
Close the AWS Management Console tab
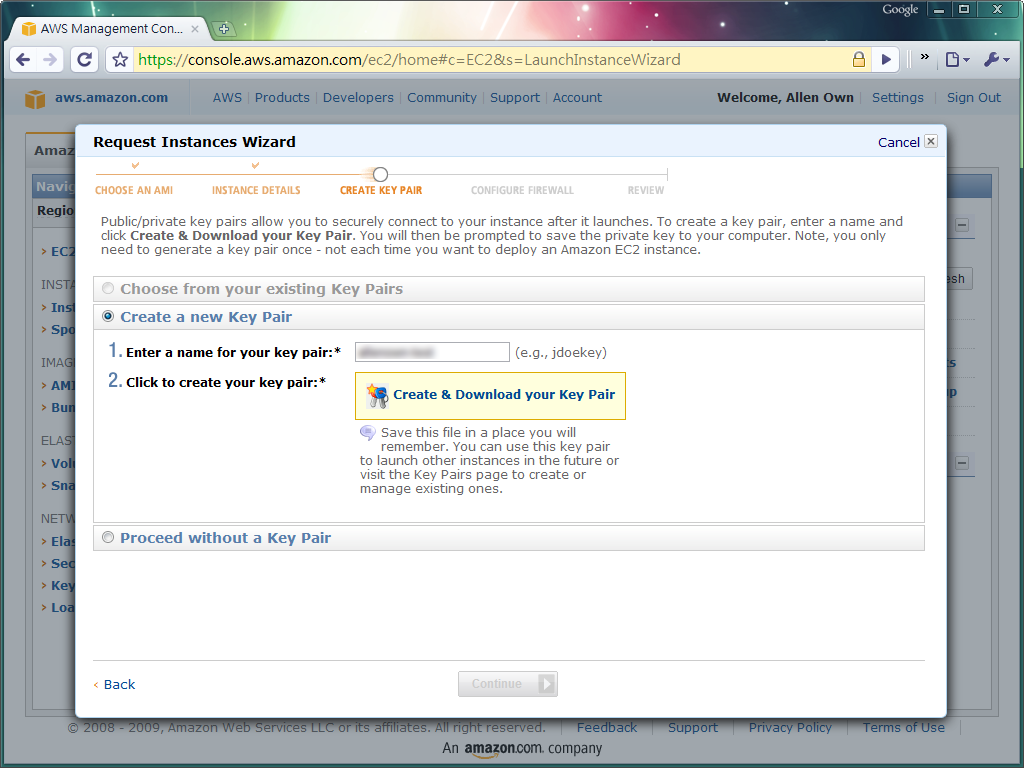[x=195, y=29]
